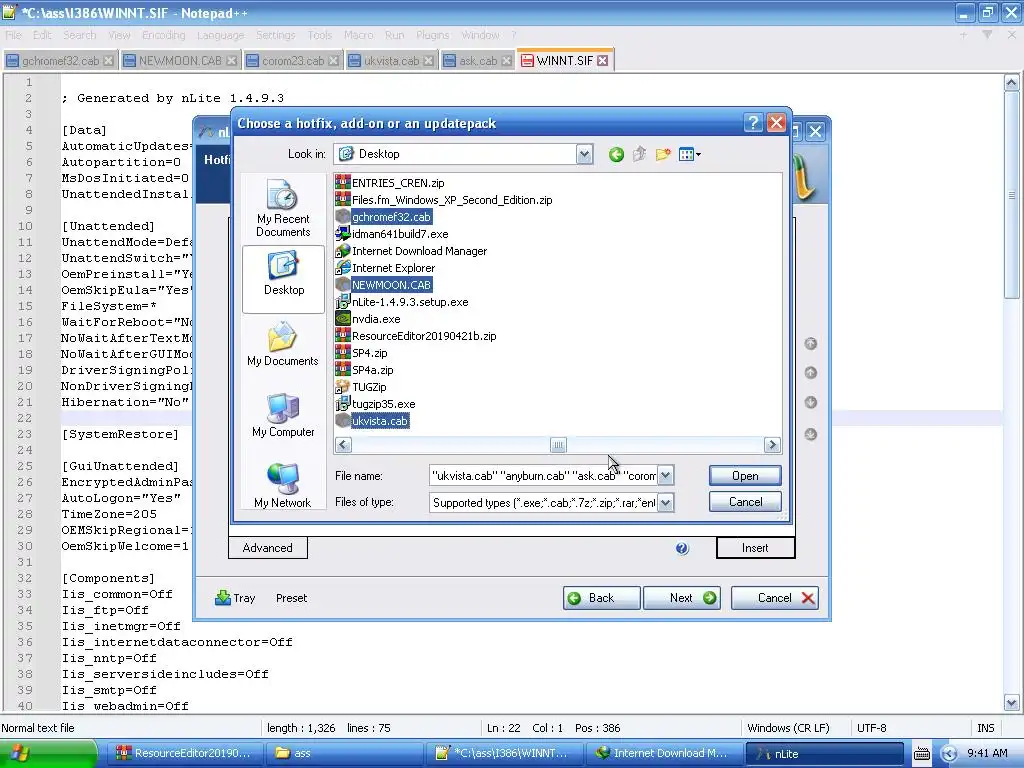The height and width of the screenshot is (768, 1024).
Task: Click nLite Tray button
Action: point(235,598)
